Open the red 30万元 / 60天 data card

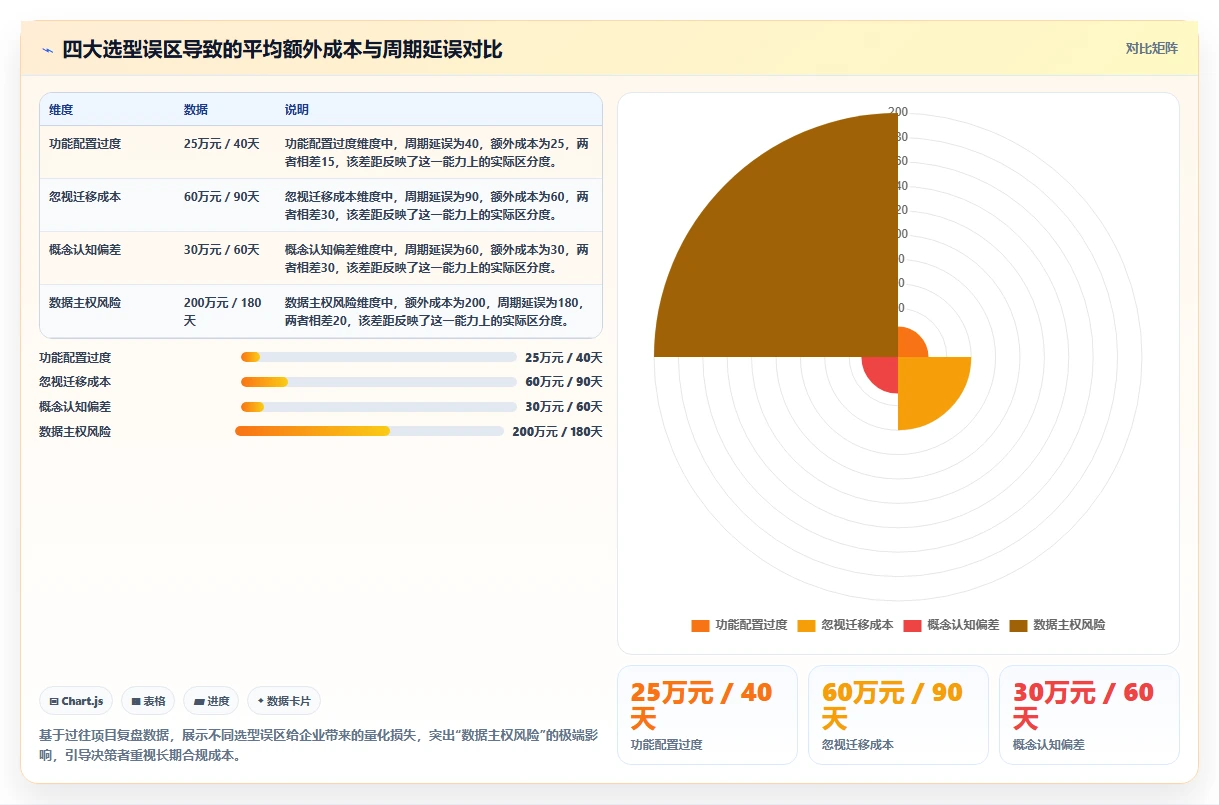coord(1089,715)
